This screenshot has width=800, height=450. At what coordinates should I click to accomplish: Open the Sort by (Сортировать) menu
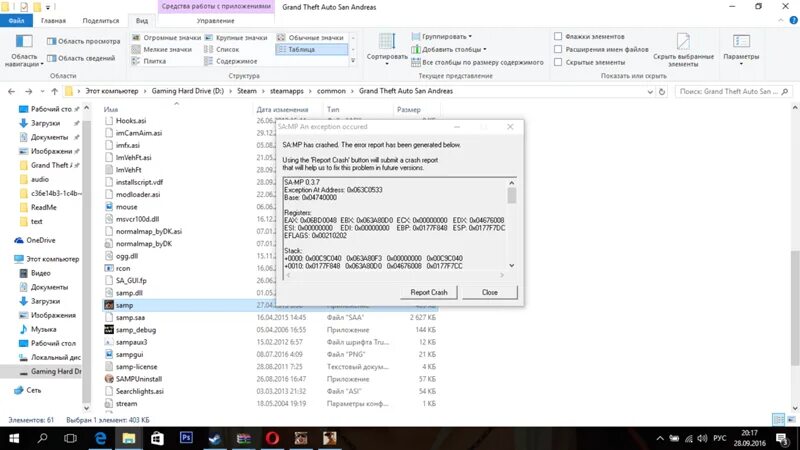pos(387,49)
